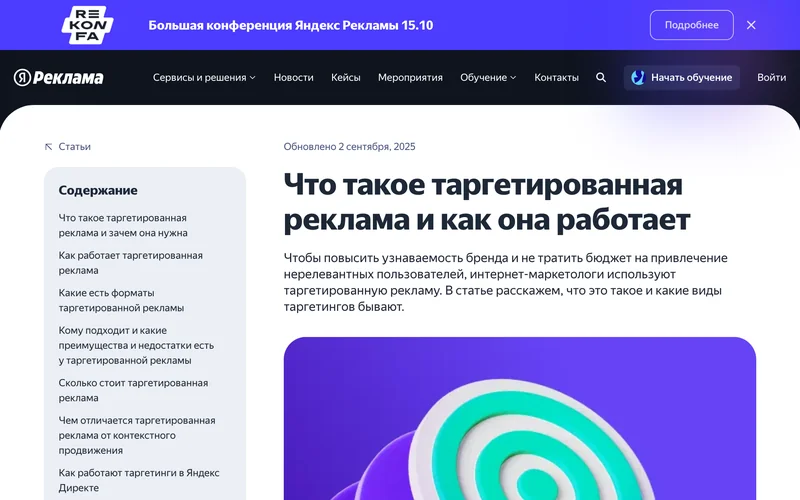
Task: Click the REKONFA logo in banner
Action: click(x=87, y=25)
